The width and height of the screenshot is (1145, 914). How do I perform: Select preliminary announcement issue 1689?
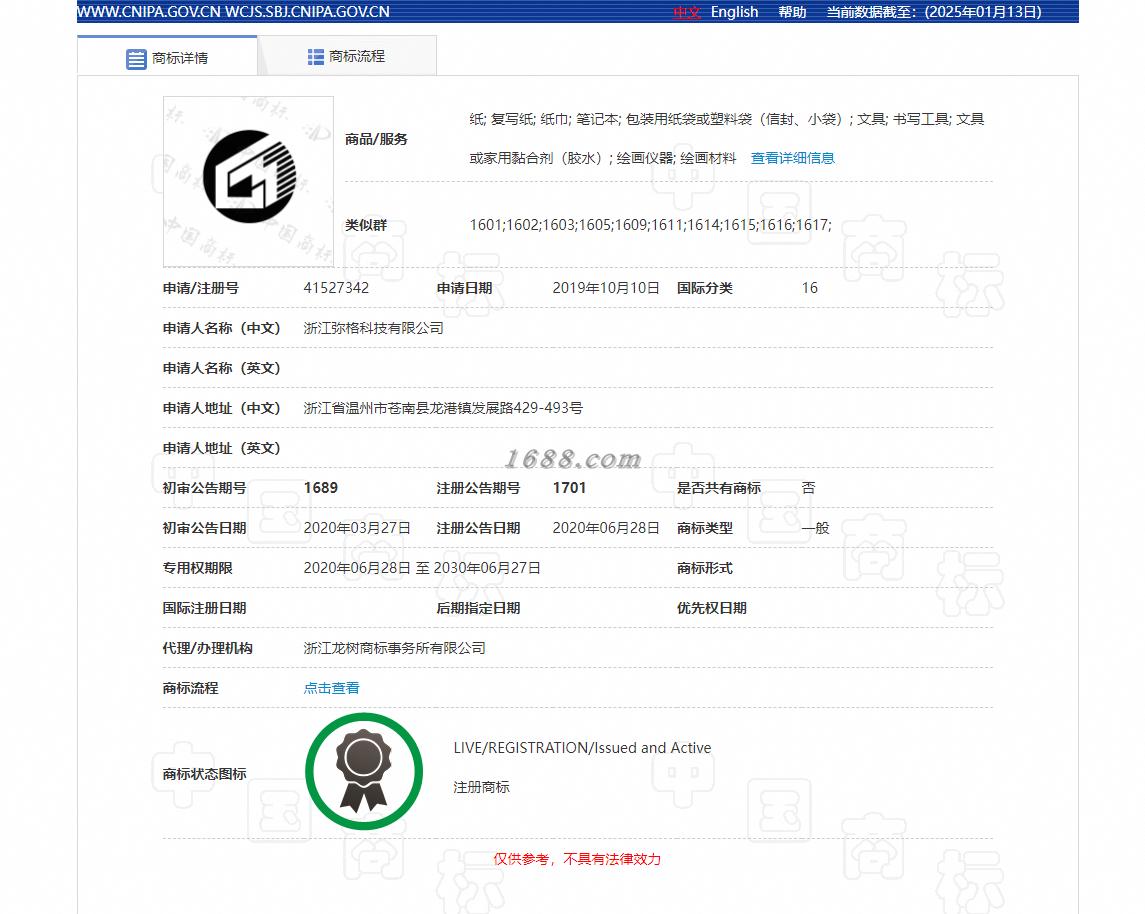(x=321, y=488)
